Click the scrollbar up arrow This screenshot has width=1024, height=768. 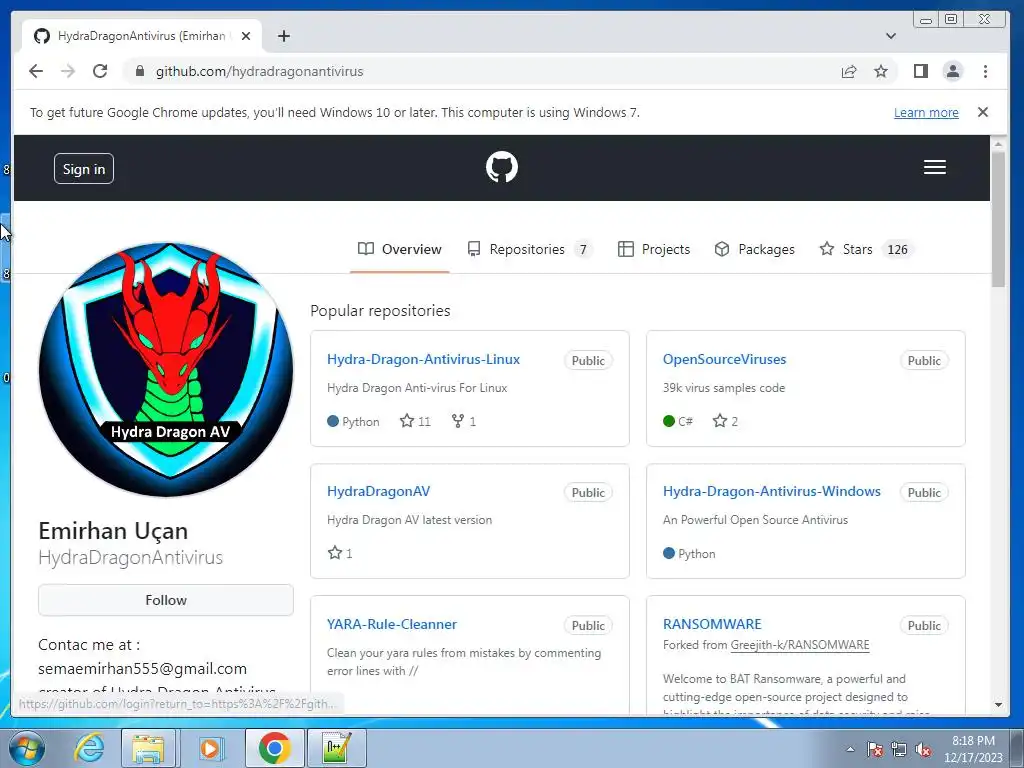[998, 144]
